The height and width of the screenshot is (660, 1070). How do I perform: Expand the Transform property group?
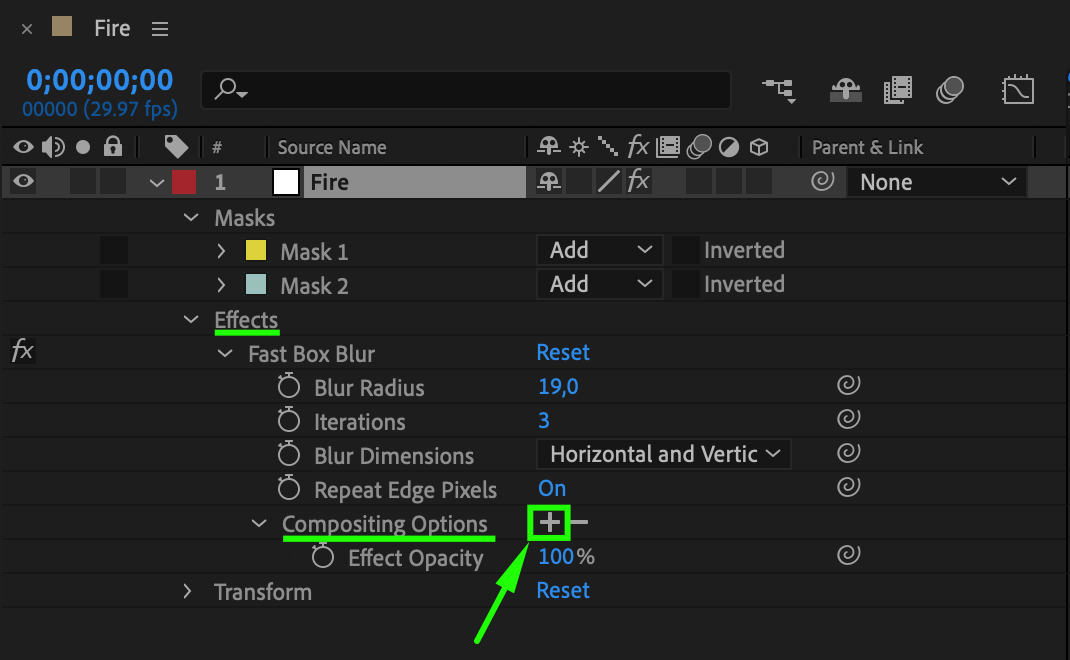pyautogui.click(x=188, y=591)
